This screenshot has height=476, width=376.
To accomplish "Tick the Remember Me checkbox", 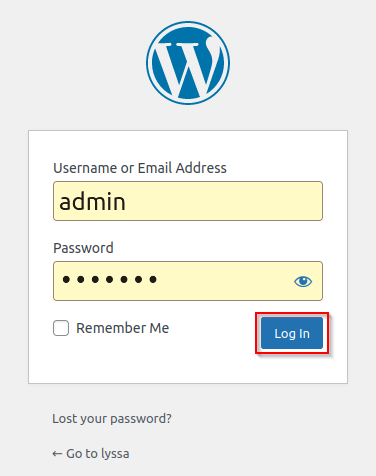I will point(61,328).
